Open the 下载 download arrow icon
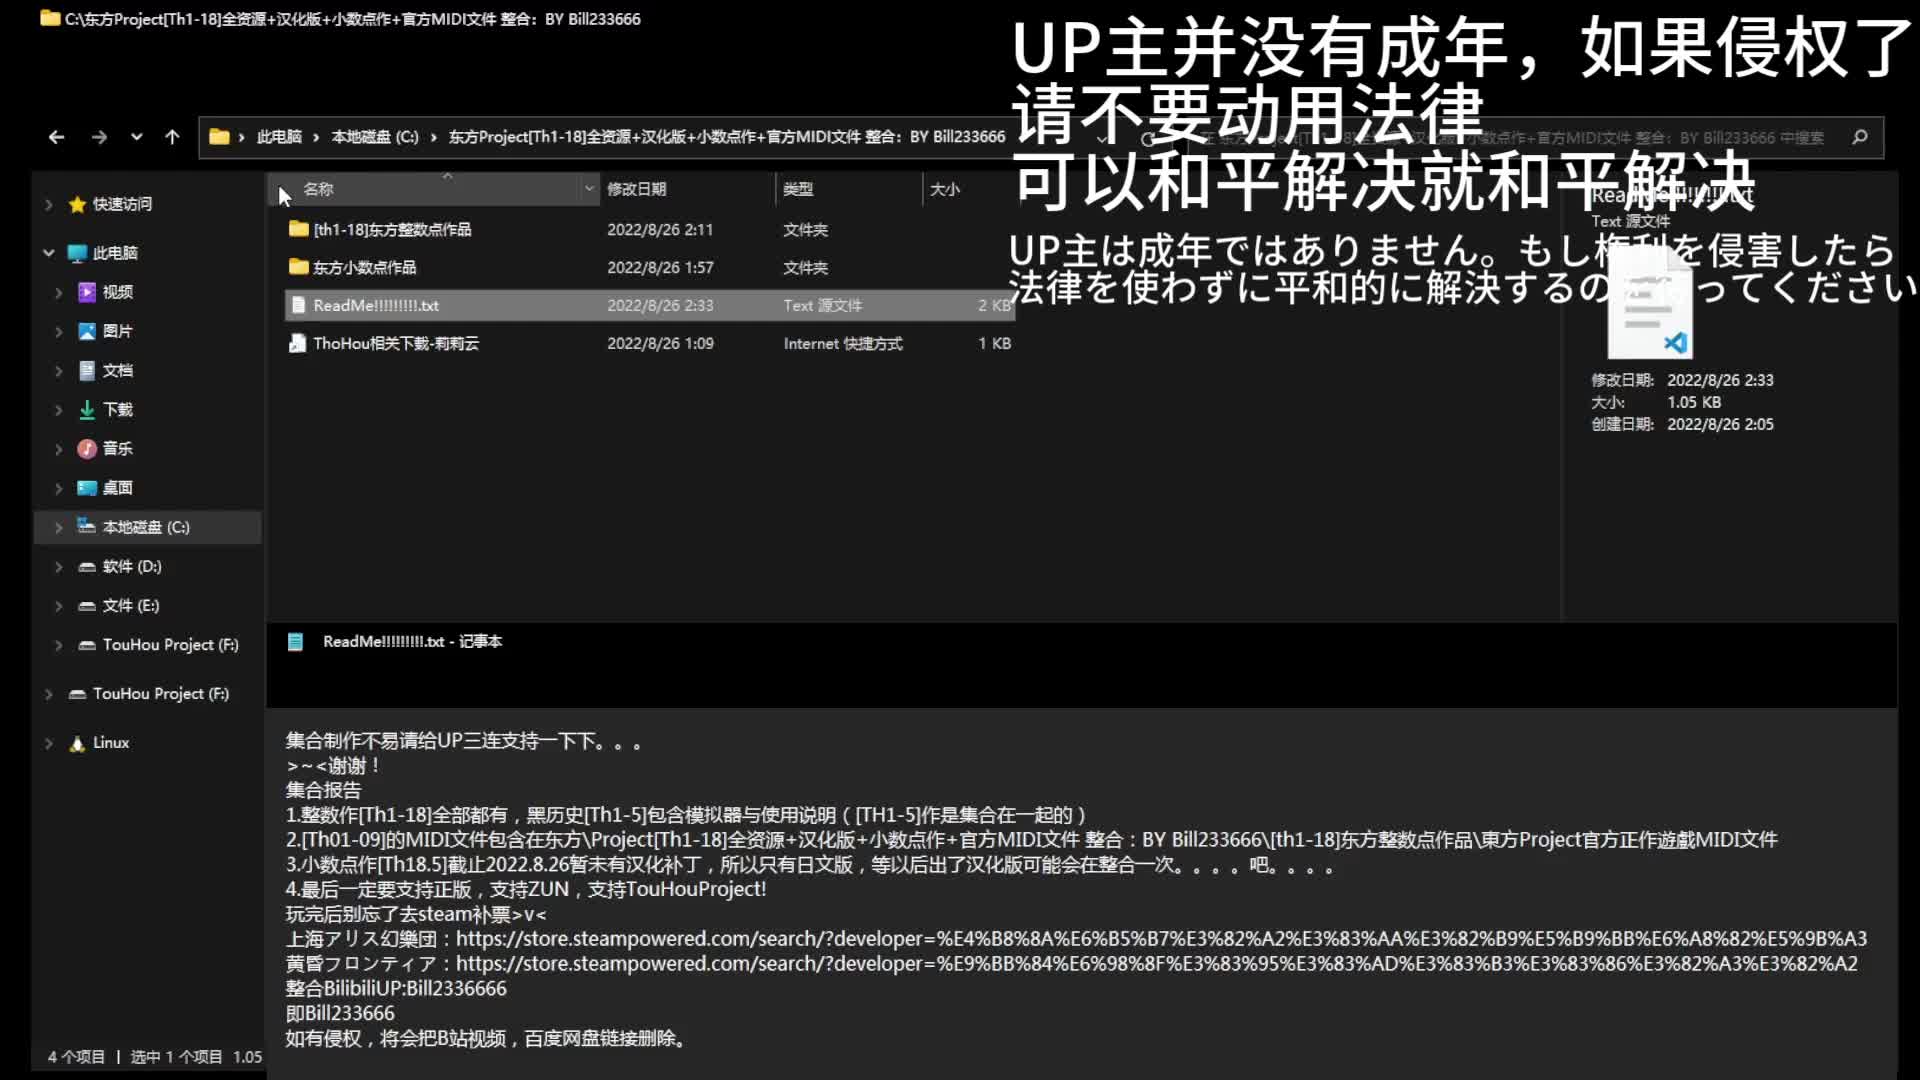 (x=87, y=409)
